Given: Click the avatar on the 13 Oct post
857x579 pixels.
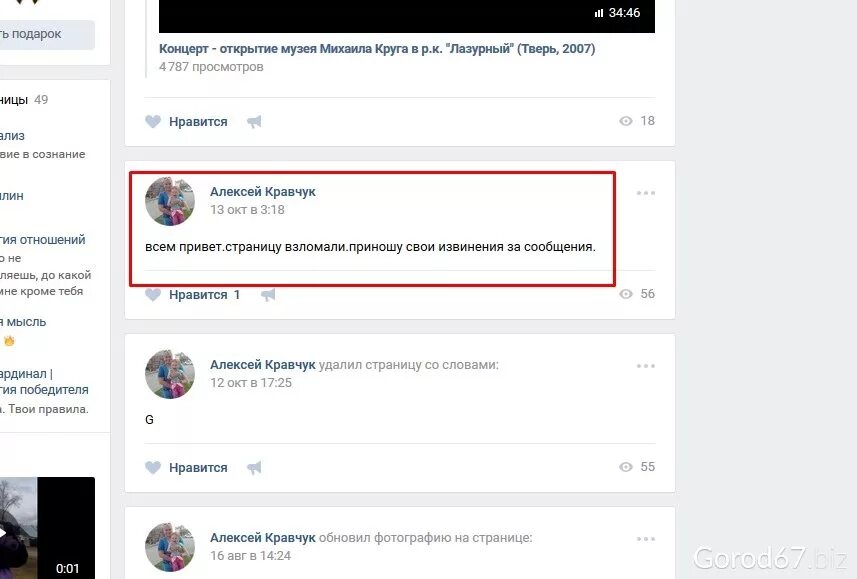Looking at the screenshot, I should tap(170, 201).
